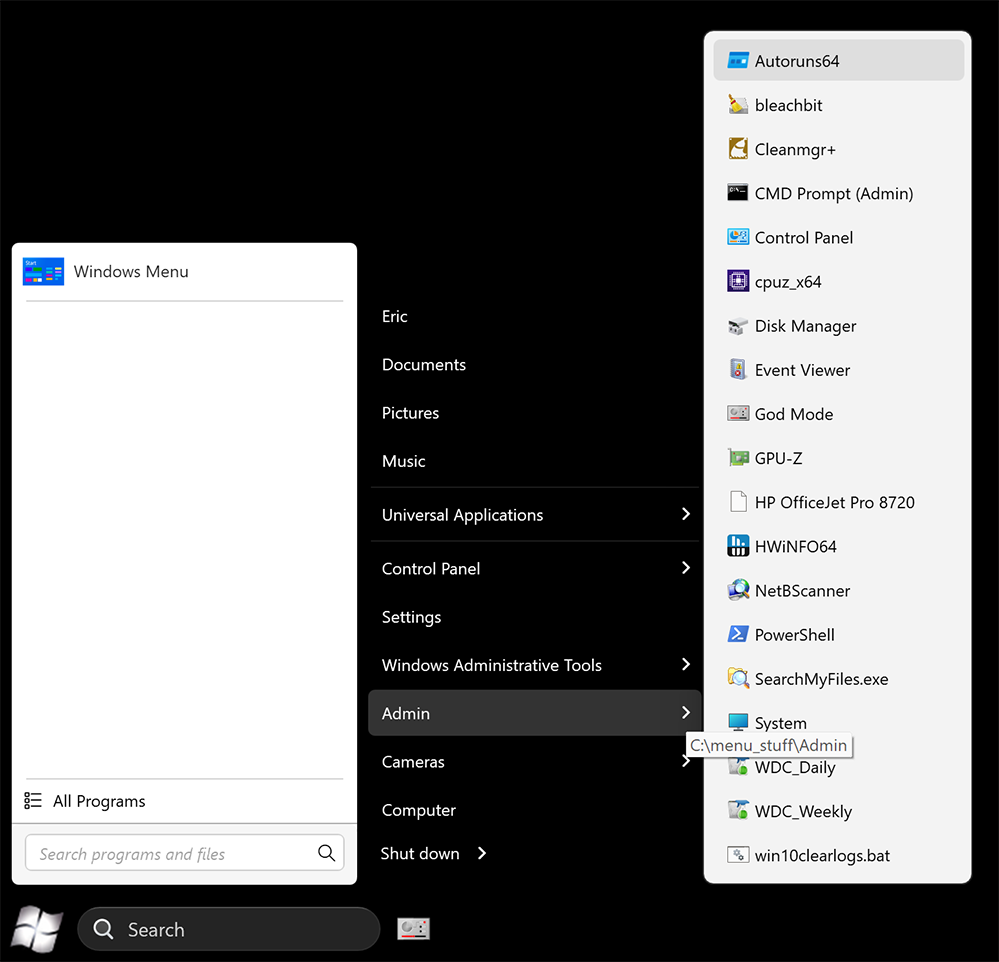999x962 pixels.
Task: Expand the Shut down options arrow
Action: pos(482,853)
